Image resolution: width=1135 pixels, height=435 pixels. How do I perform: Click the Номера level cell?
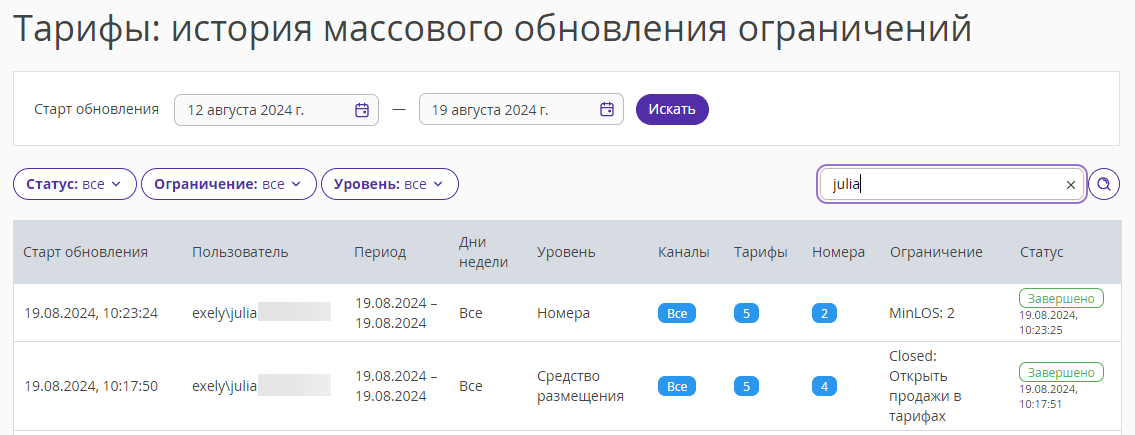coord(563,313)
